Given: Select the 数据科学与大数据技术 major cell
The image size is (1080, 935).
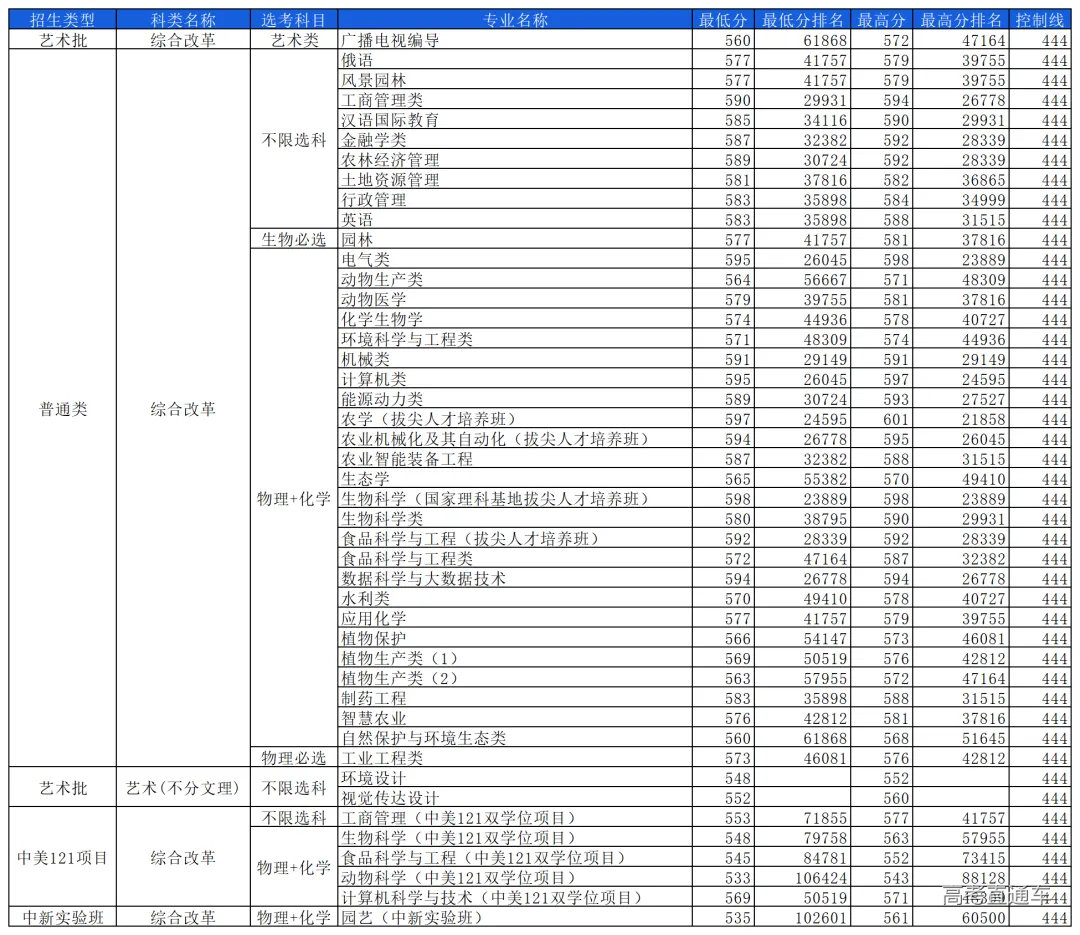Looking at the screenshot, I should coord(423,579).
